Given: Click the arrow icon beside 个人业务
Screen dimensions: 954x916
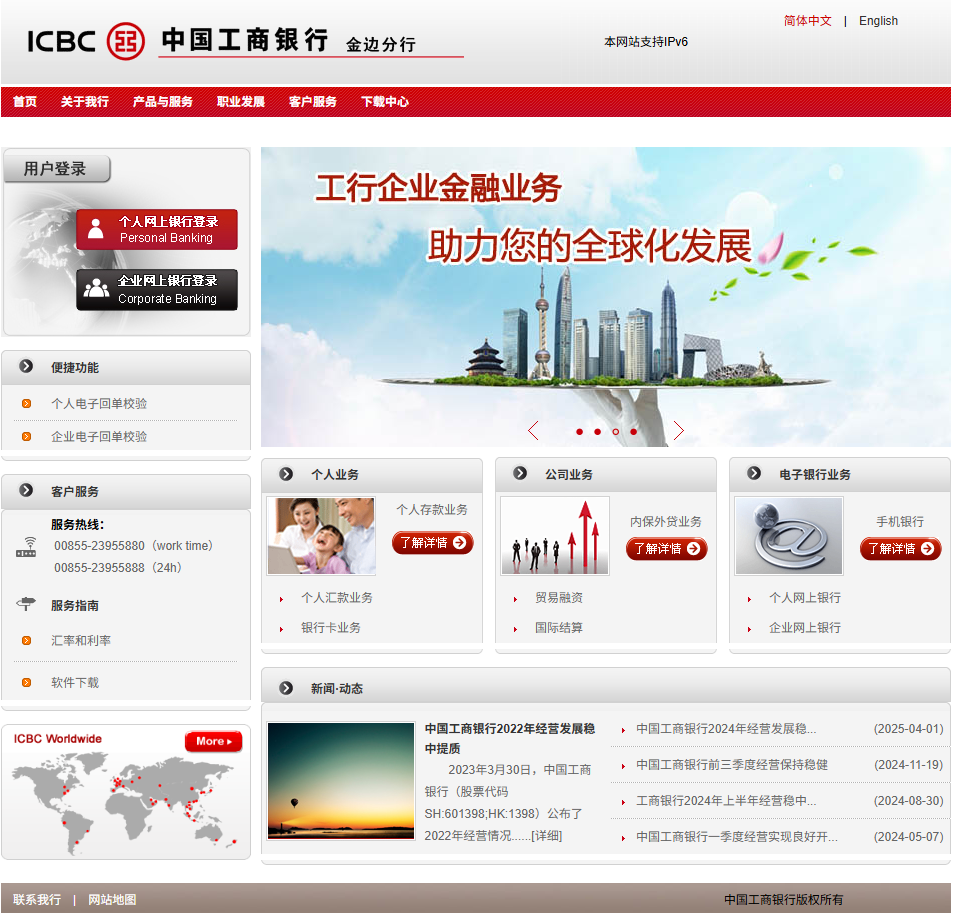Looking at the screenshot, I should 286,474.
